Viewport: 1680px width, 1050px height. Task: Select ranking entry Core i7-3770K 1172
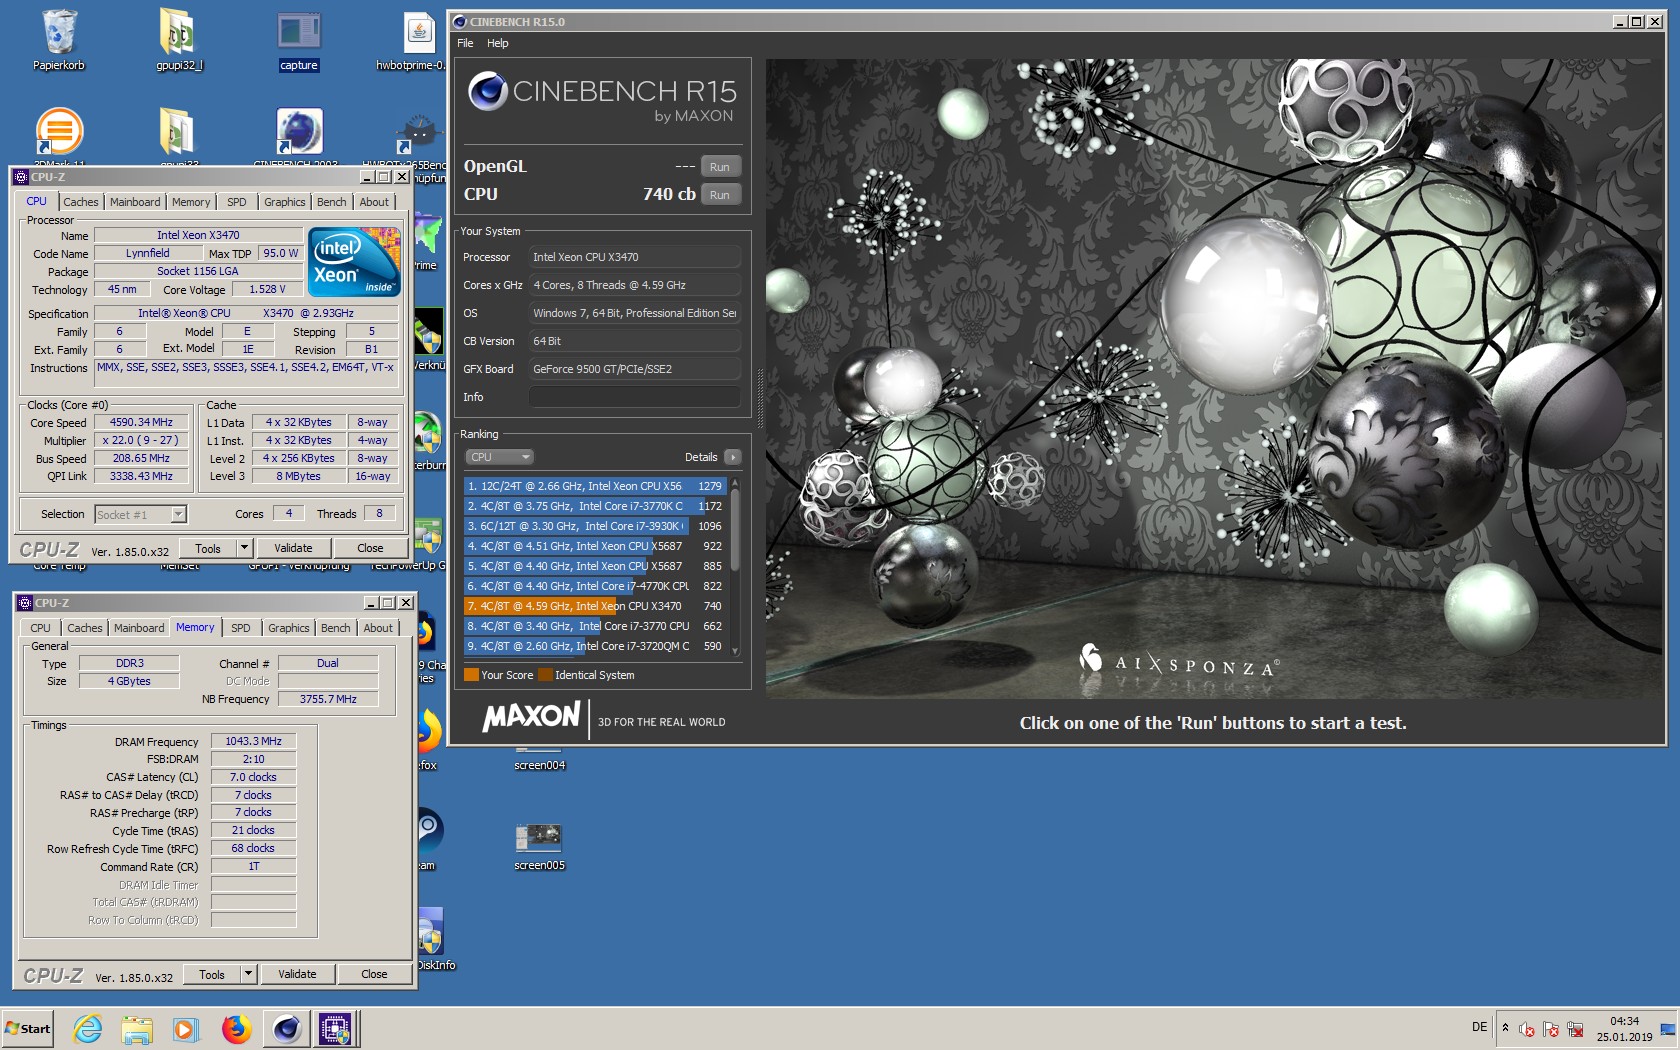[x=595, y=506]
